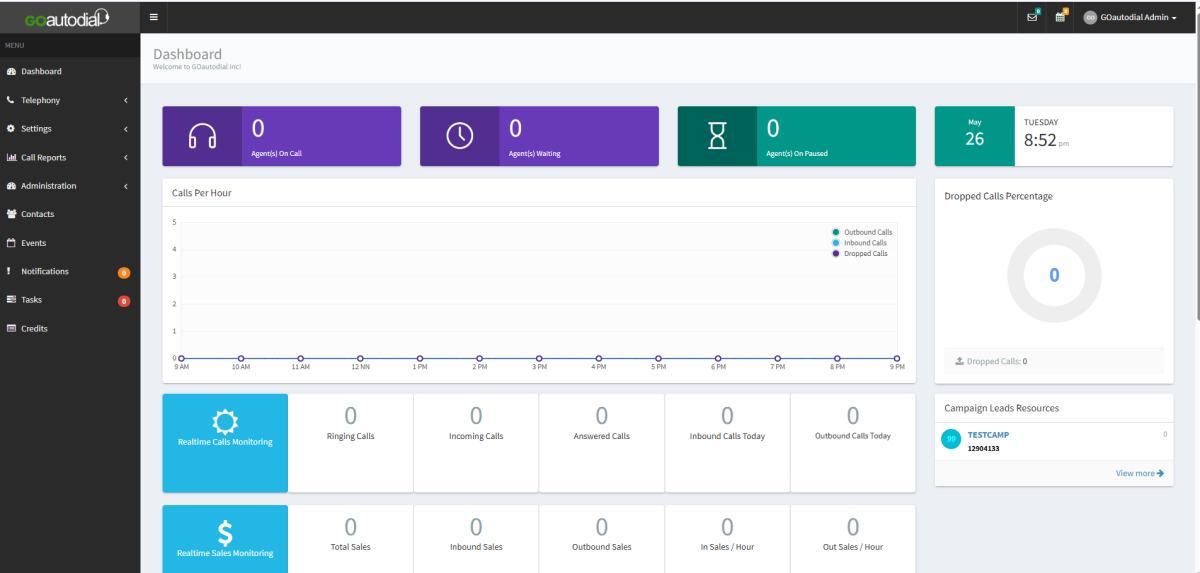
Task: Open the GOautodial Admin user dropdown
Action: pyautogui.click(x=1130, y=17)
